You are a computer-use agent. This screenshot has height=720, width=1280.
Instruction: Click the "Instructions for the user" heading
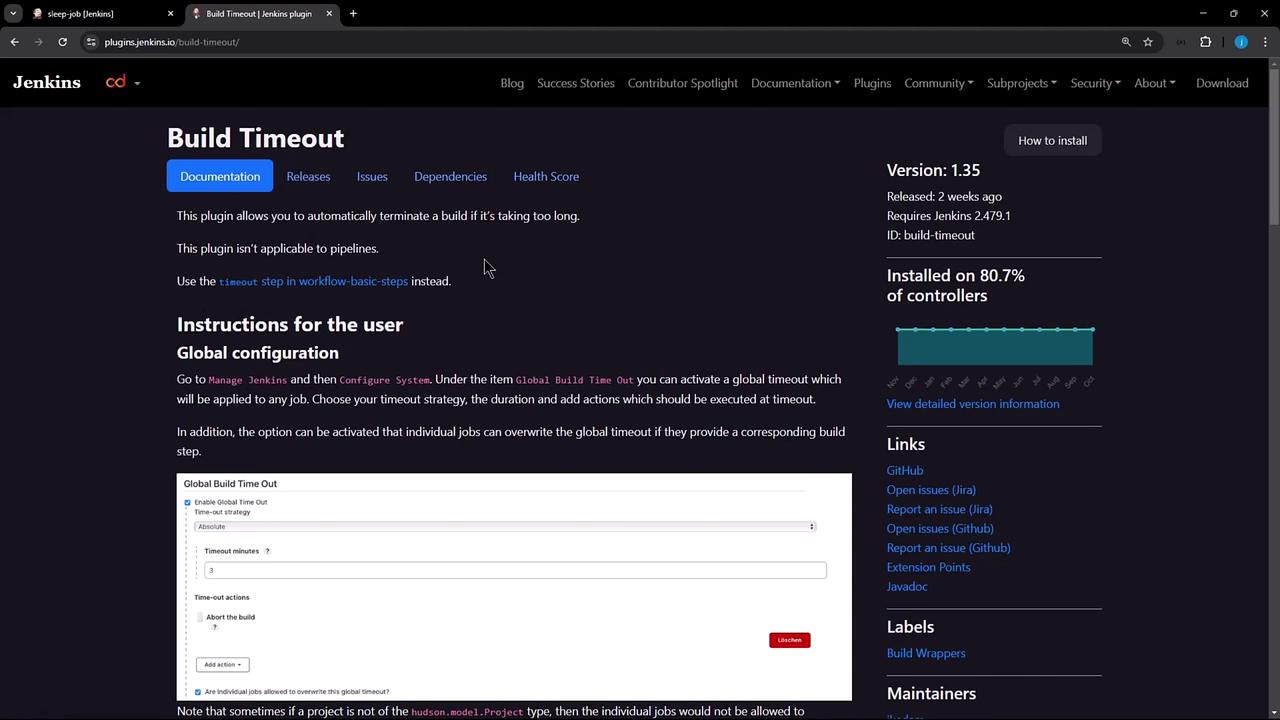pyautogui.click(x=290, y=324)
